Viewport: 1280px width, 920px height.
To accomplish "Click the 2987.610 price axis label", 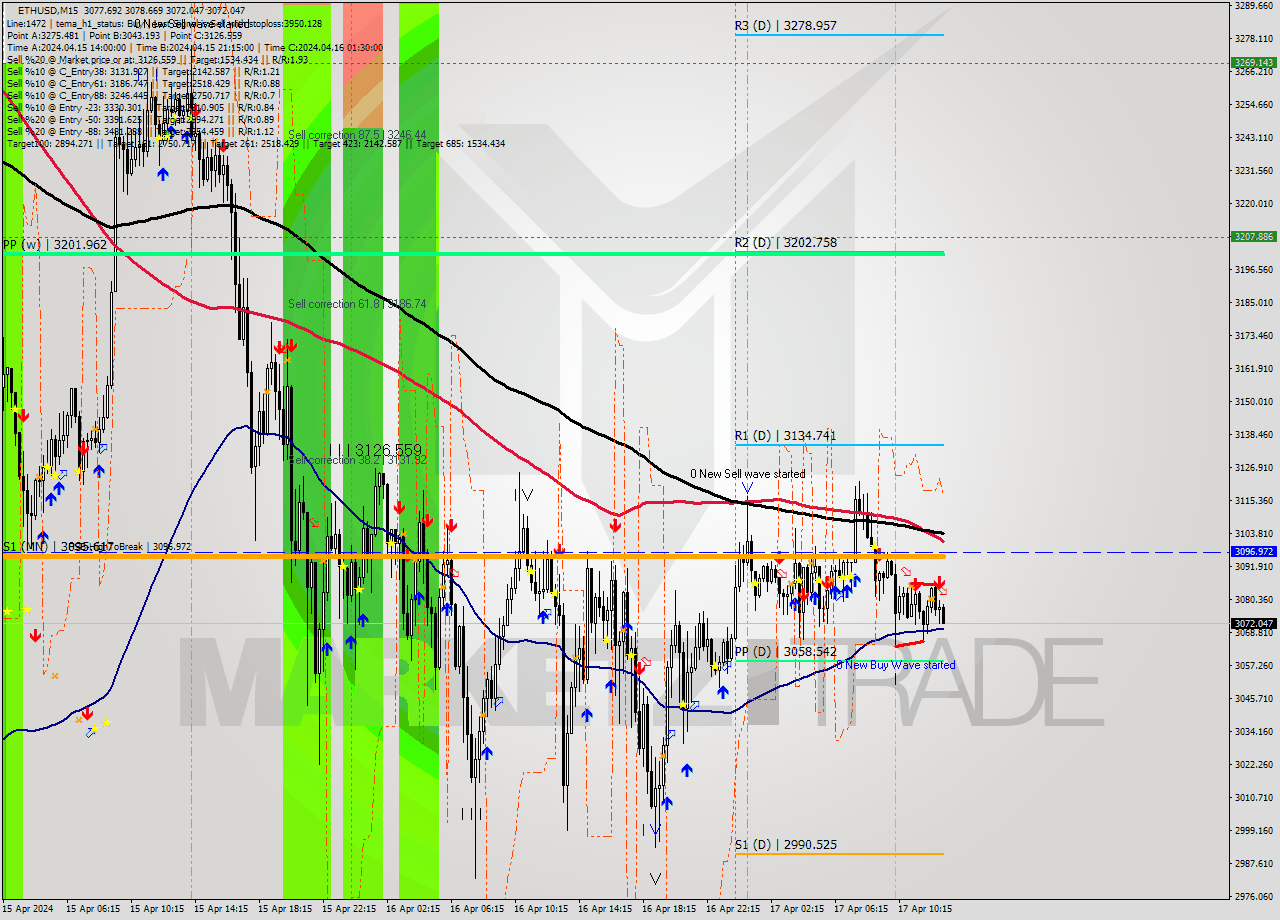I will pos(1253,863).
